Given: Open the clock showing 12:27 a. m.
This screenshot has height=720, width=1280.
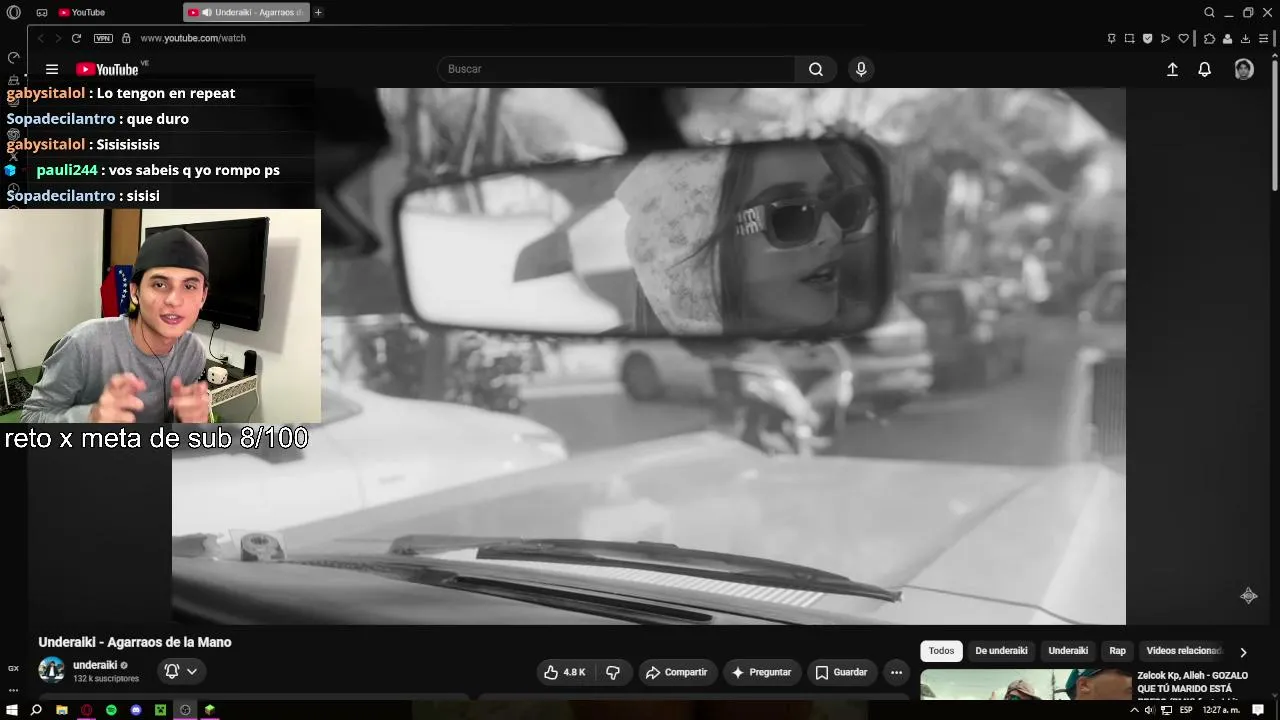Looking at the screenshot, I should click(x=1219, y=710).
